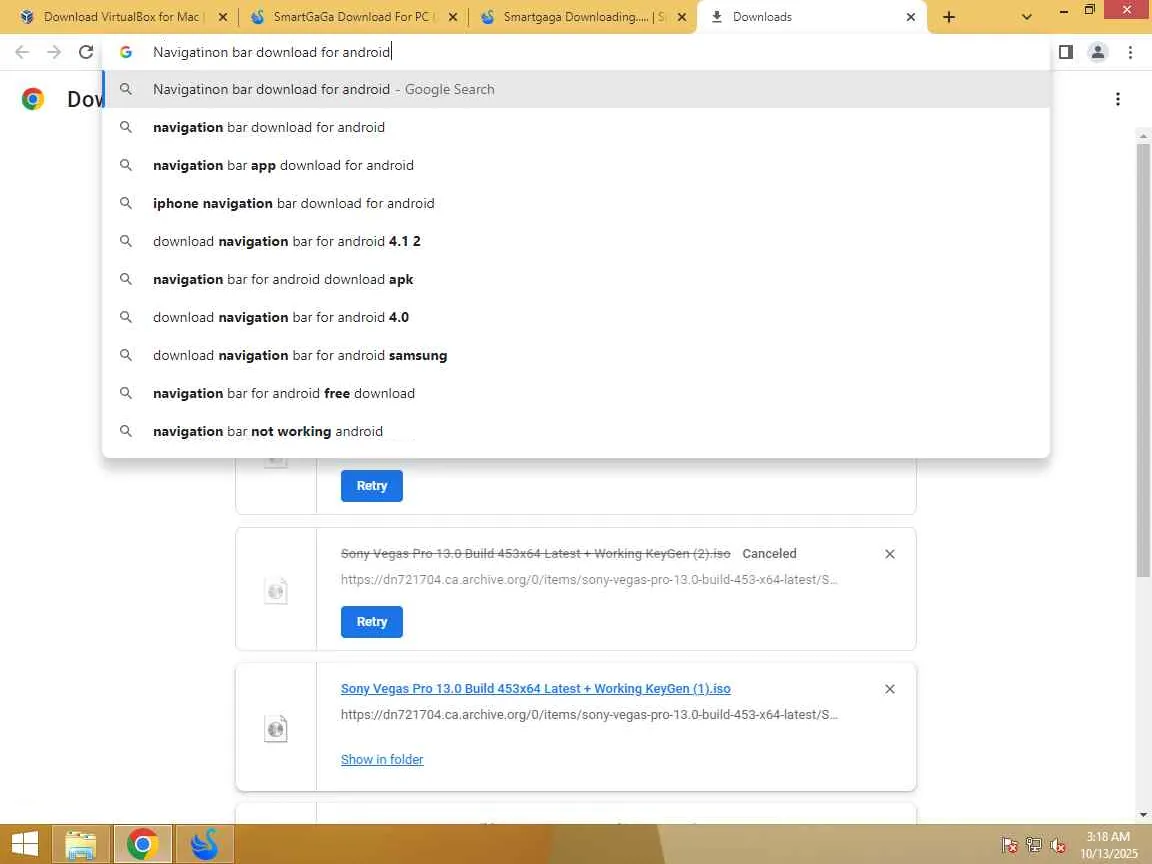Screen dimensions: 1152x864
Task: Close the Downloads tab
Action: coord(910,17)
